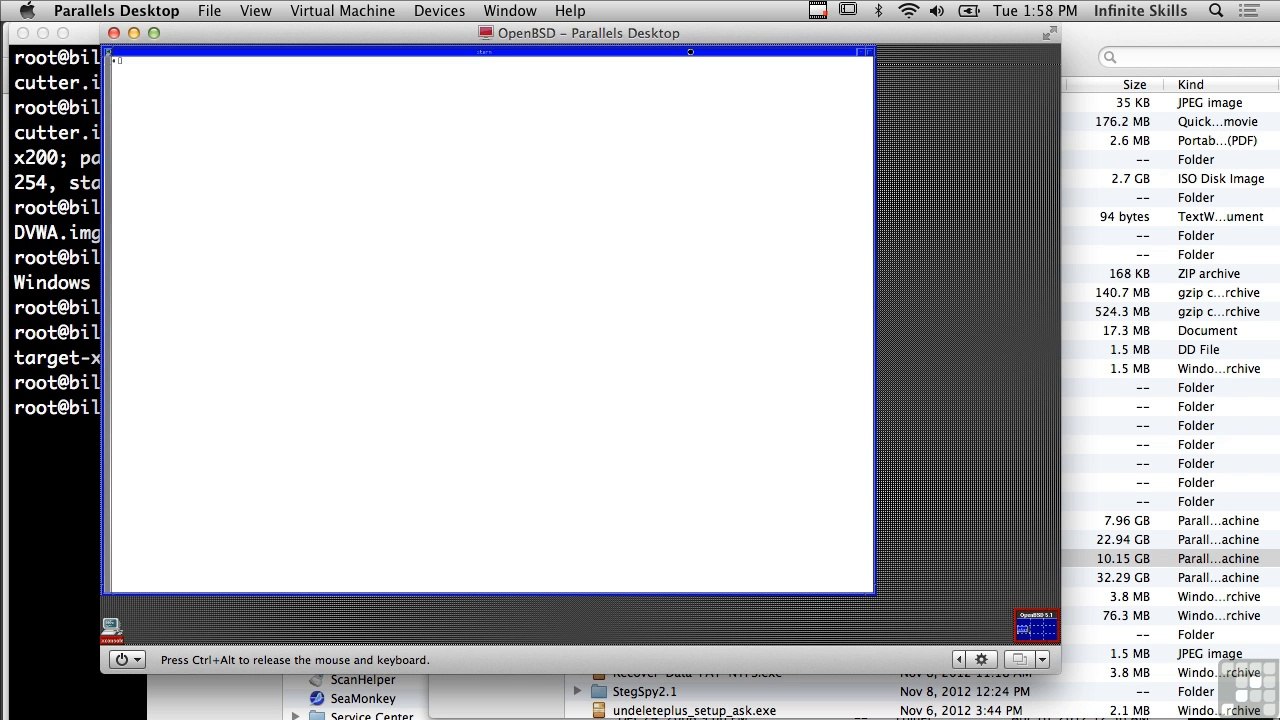Click the OpenBSD 5.1 desktop thumbnail
The height and width of the screenshot is (720, 1280).
(1036, 626)
